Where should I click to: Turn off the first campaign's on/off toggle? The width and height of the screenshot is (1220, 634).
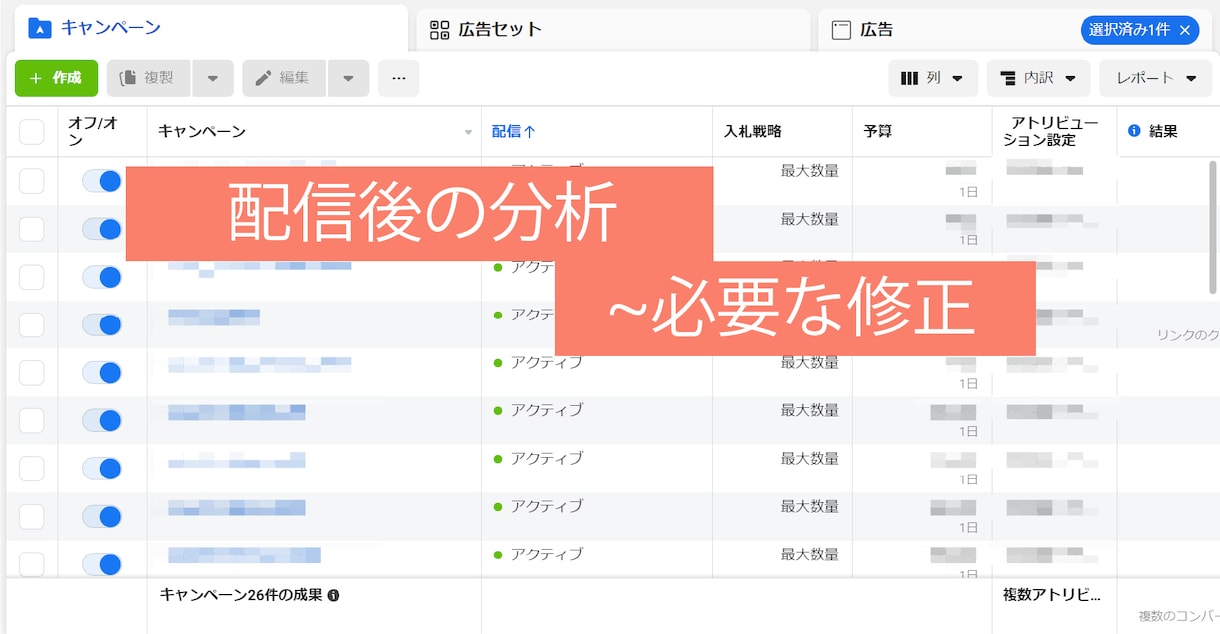pos(101,181)
